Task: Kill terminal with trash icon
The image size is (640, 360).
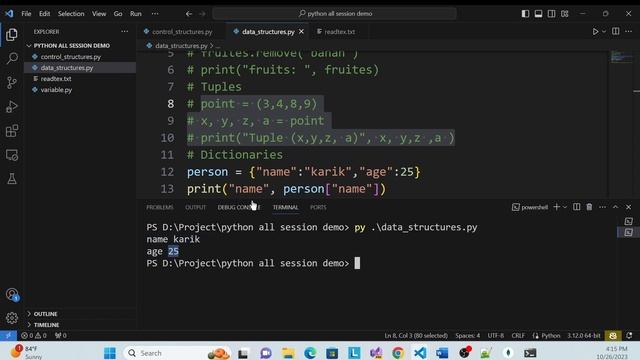Action: click(589, 207)
